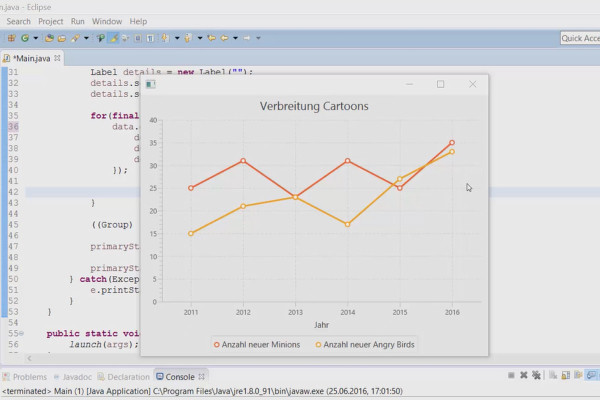Open the Window menu
The height and width of the screenshot is (400, 600).
(107, 21)
